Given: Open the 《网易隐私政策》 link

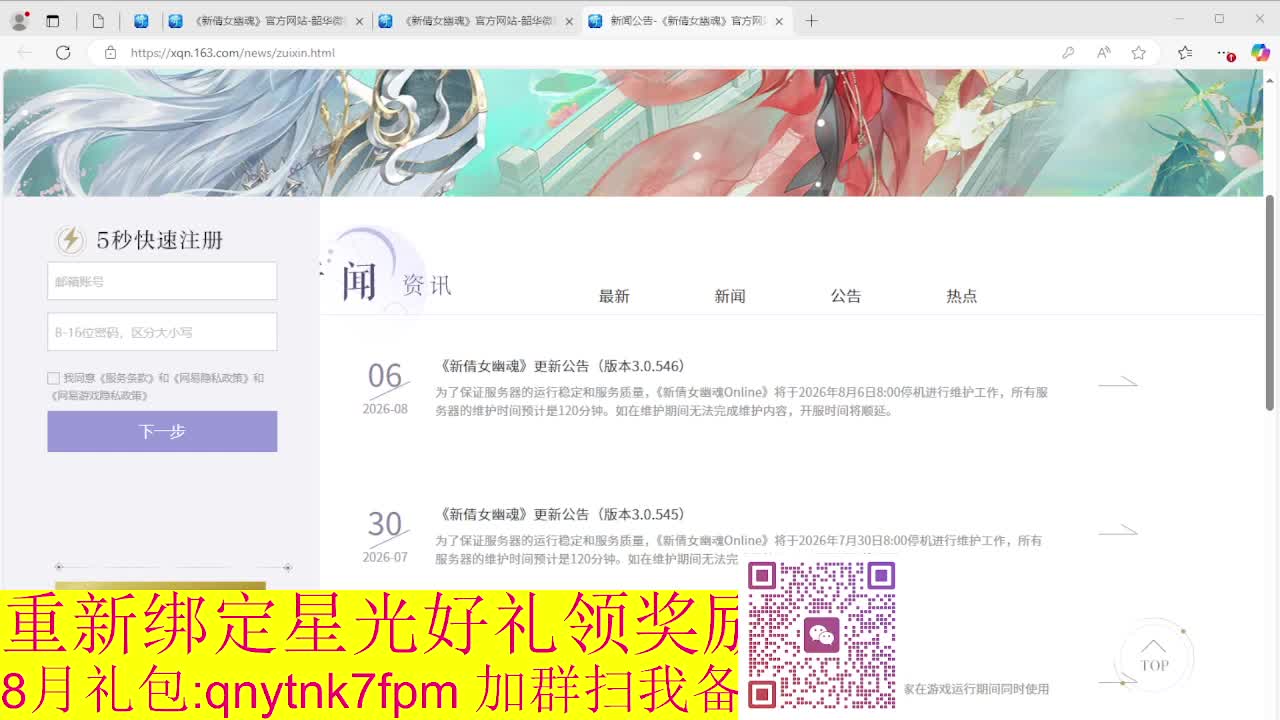Looking at the screenshot, I should [211, 378].
